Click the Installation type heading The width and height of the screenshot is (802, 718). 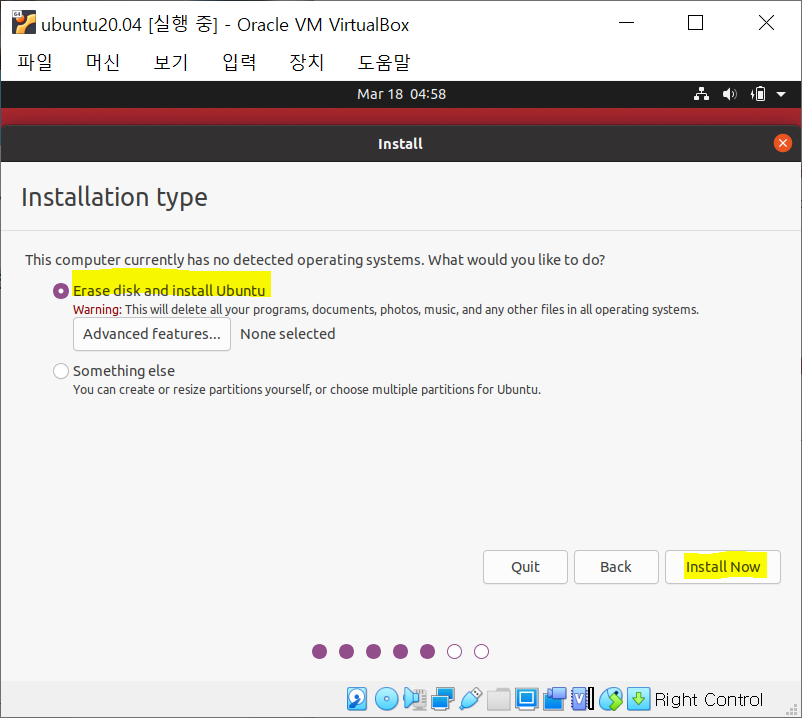[115, 197]
